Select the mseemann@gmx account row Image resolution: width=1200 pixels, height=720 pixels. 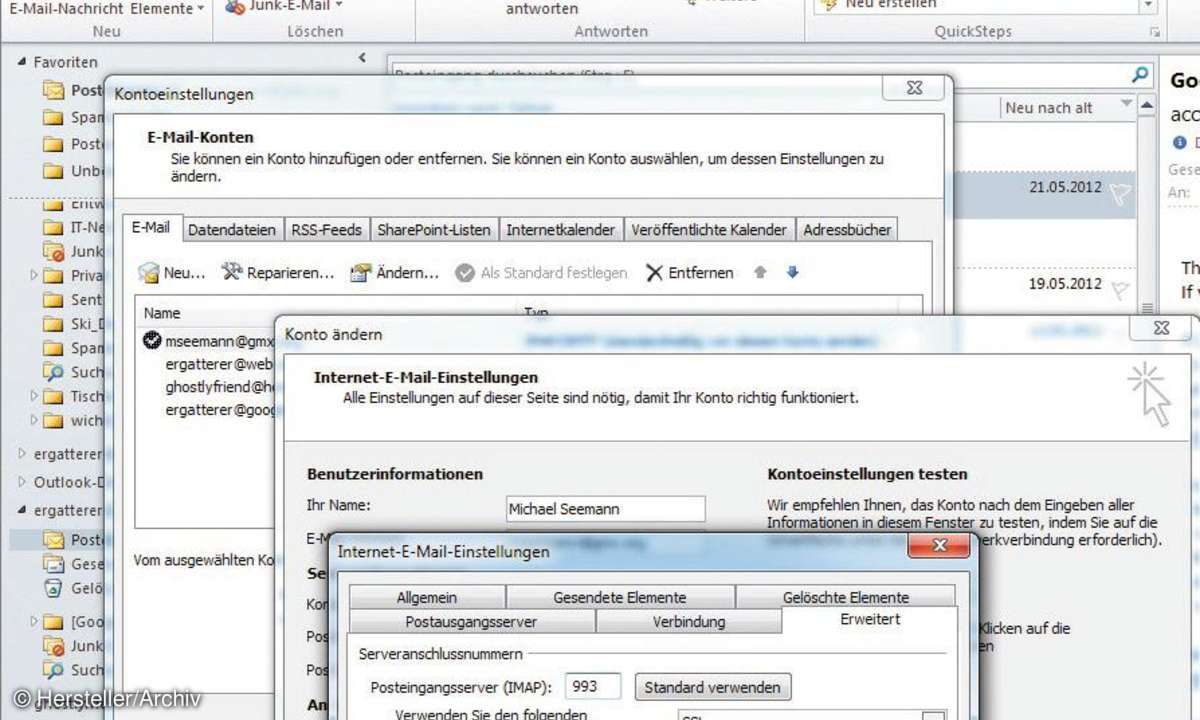pos(209,340)
